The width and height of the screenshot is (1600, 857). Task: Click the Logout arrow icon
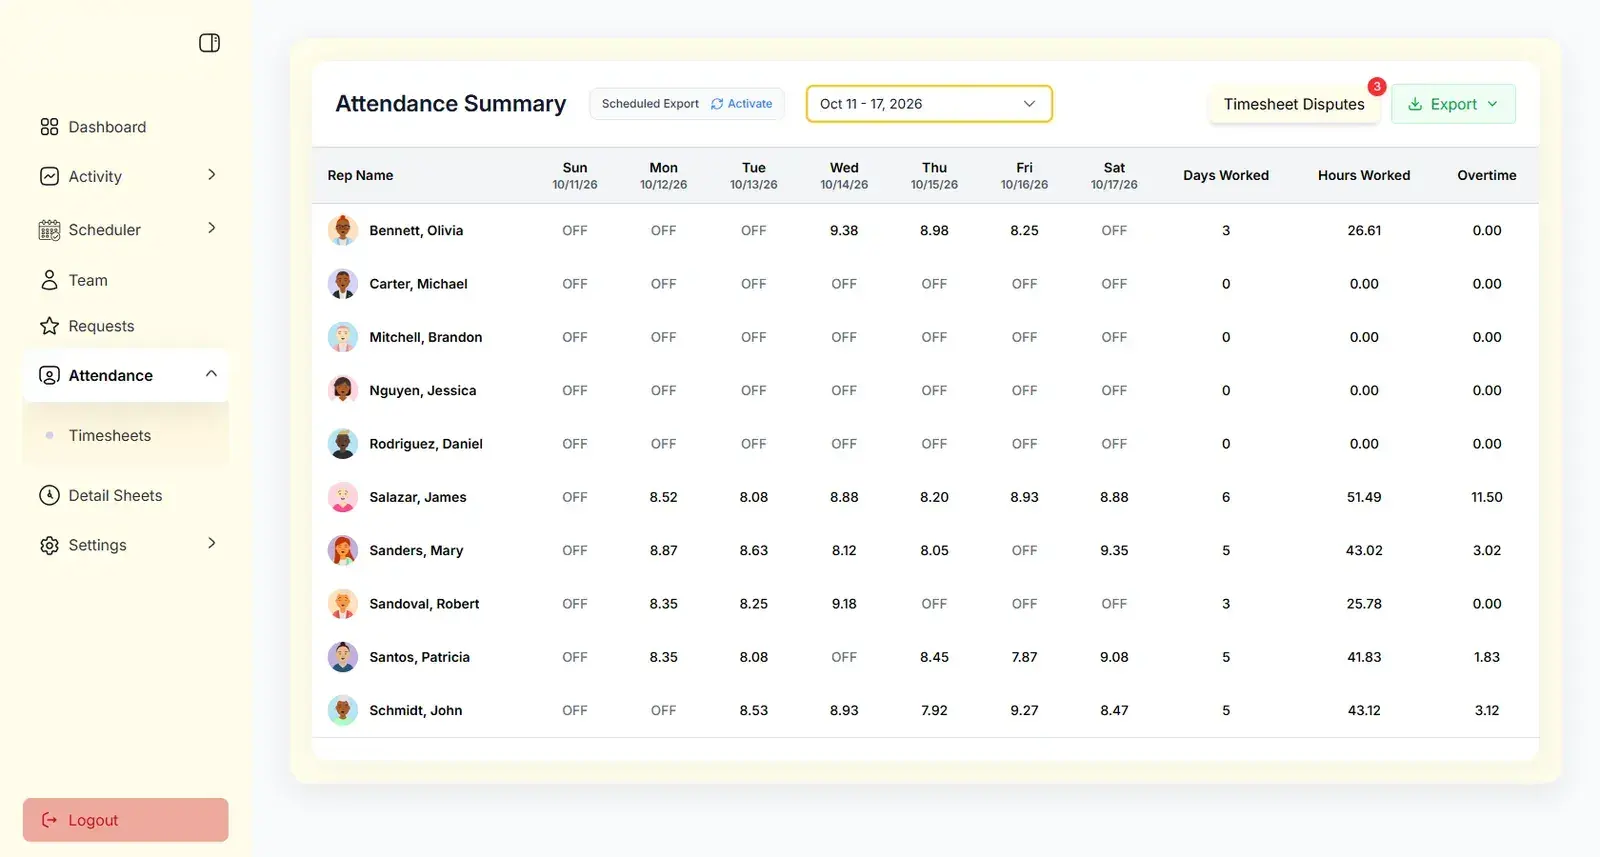[49, 820]
